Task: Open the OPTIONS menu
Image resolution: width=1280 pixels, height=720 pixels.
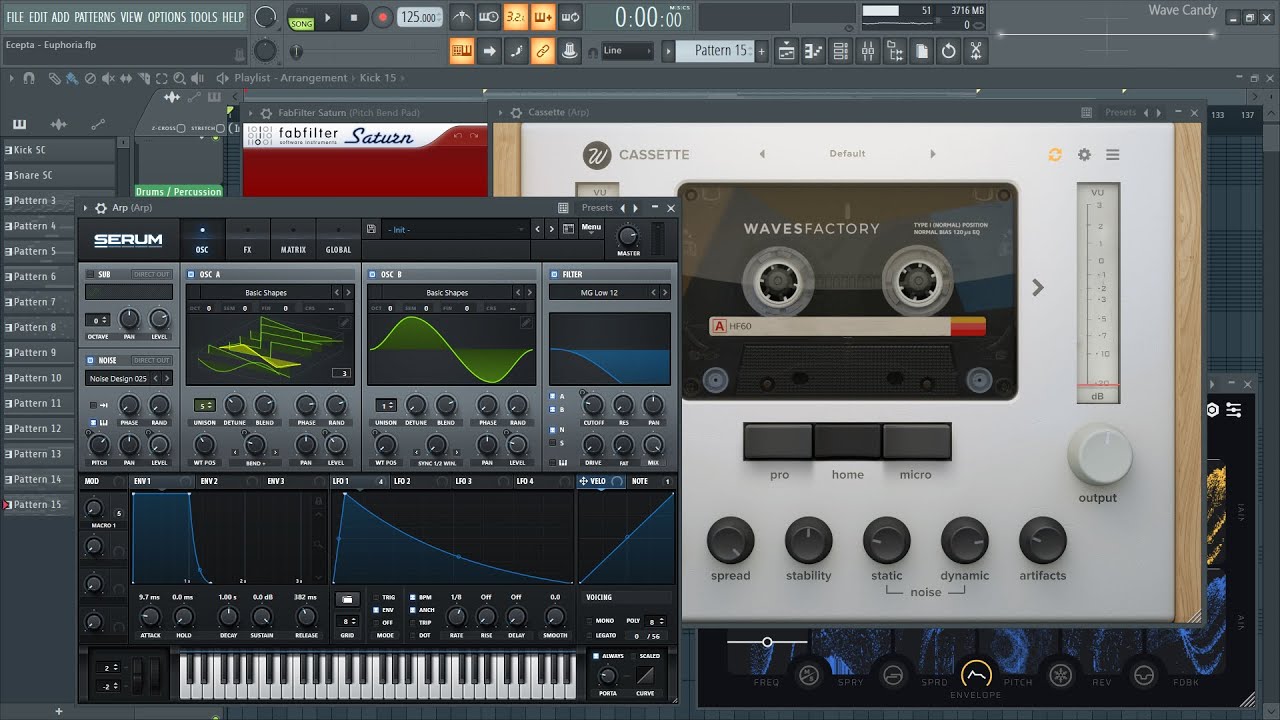Action: pos(166,17)
